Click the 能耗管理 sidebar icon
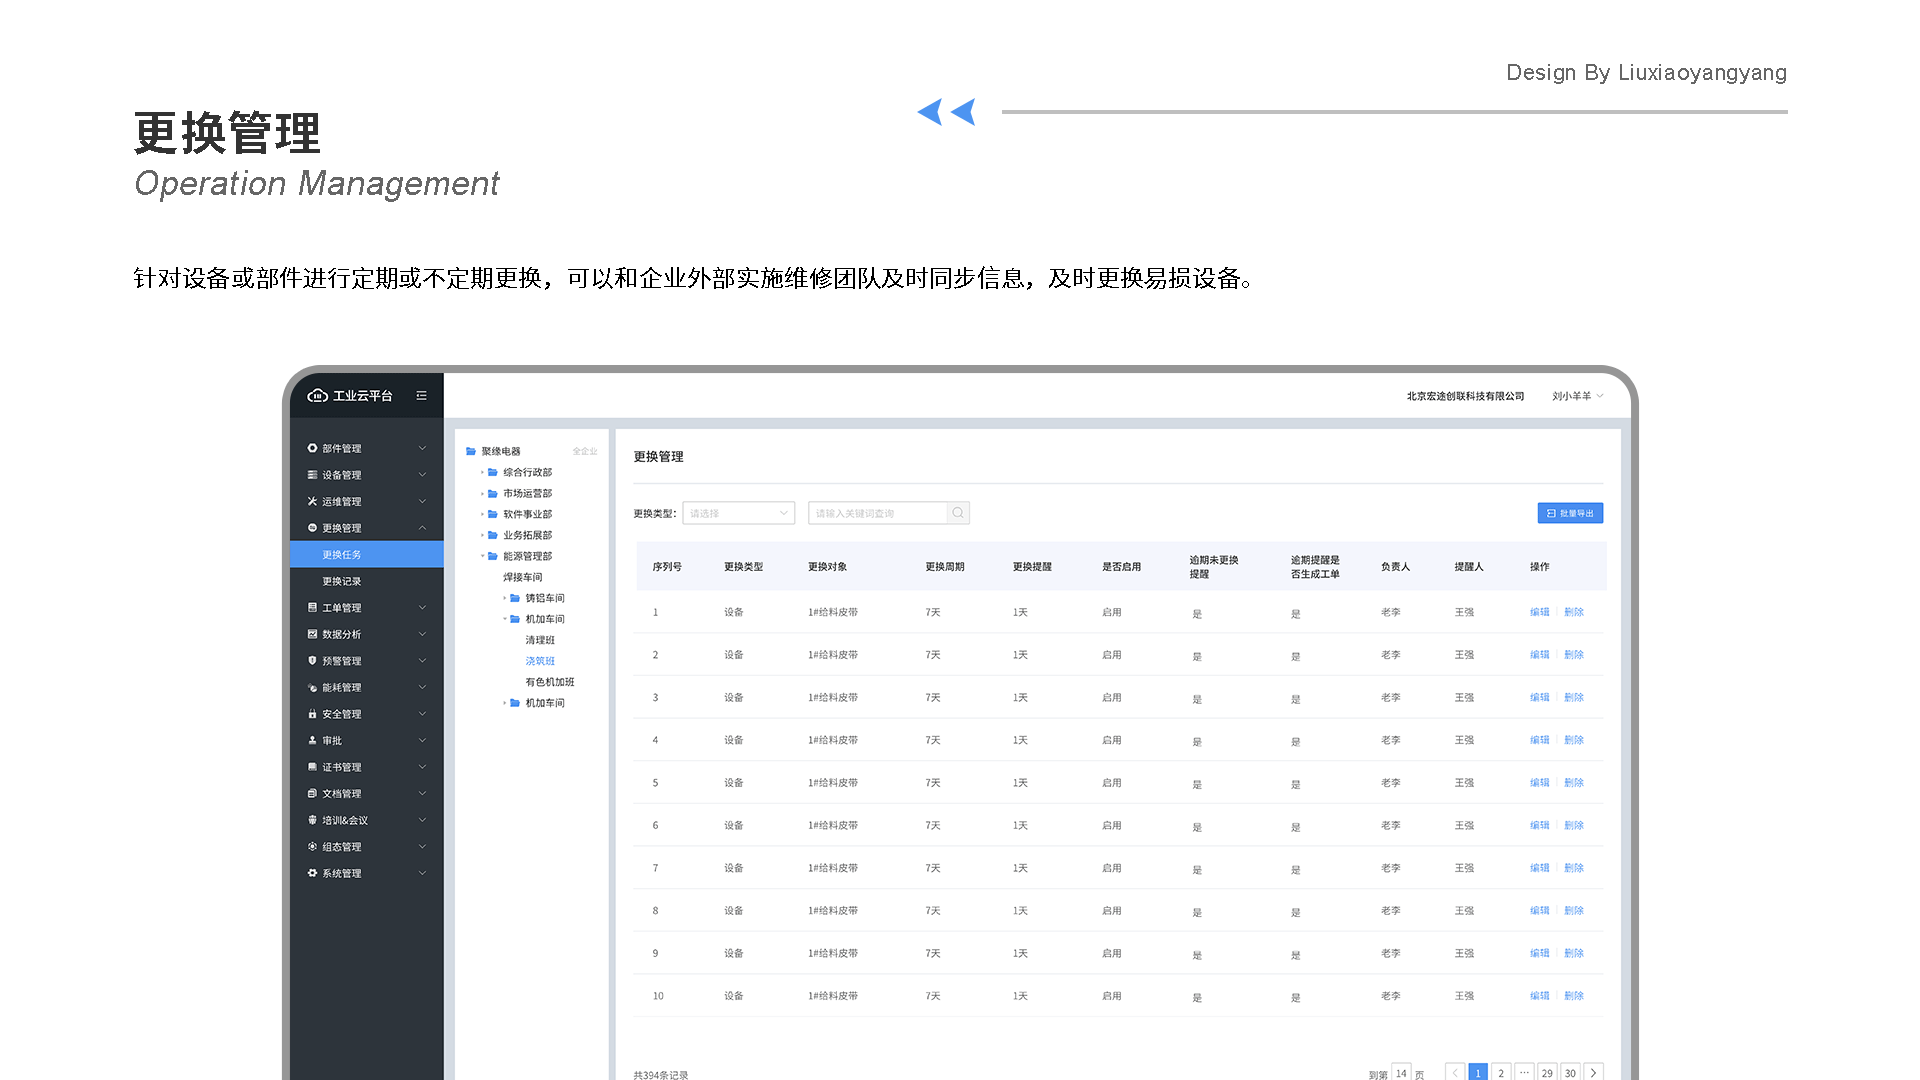1920x1080 pixels. point(312,687)
